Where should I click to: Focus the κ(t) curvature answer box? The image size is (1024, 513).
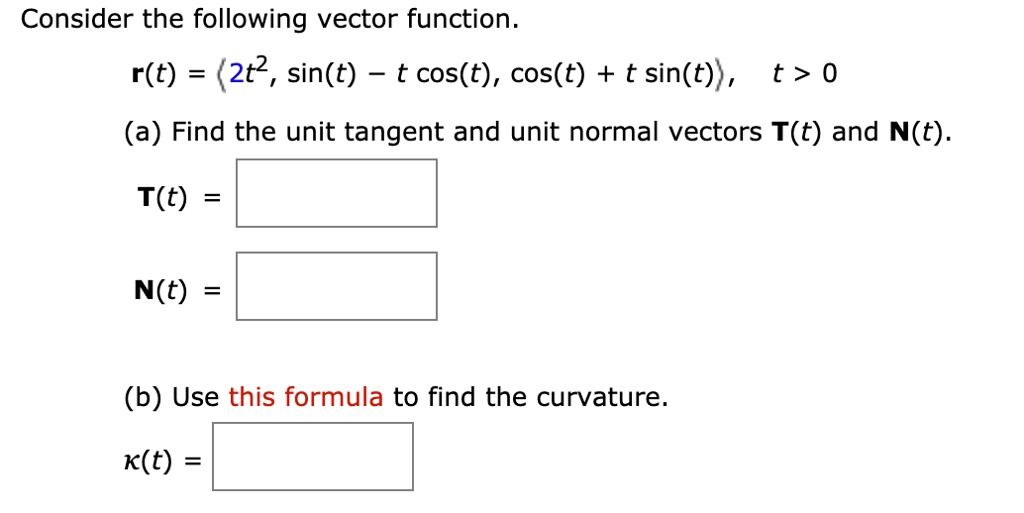tap(313, 457)
